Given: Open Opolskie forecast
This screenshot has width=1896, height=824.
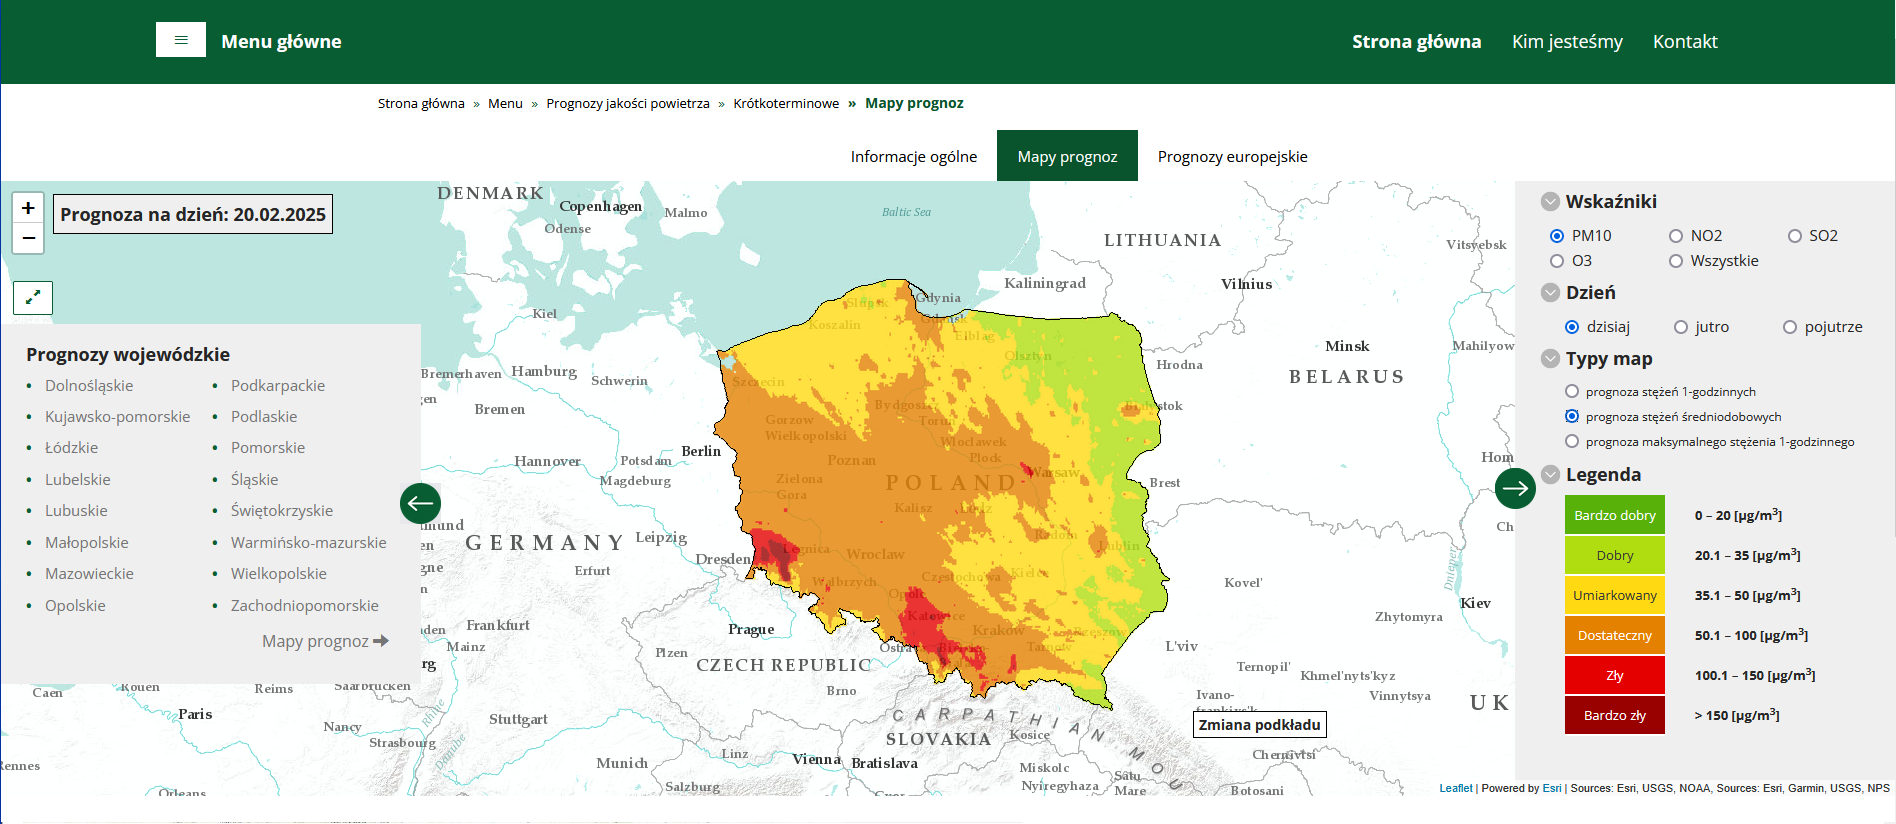Looking at the screenshot, I should [75, 606].
